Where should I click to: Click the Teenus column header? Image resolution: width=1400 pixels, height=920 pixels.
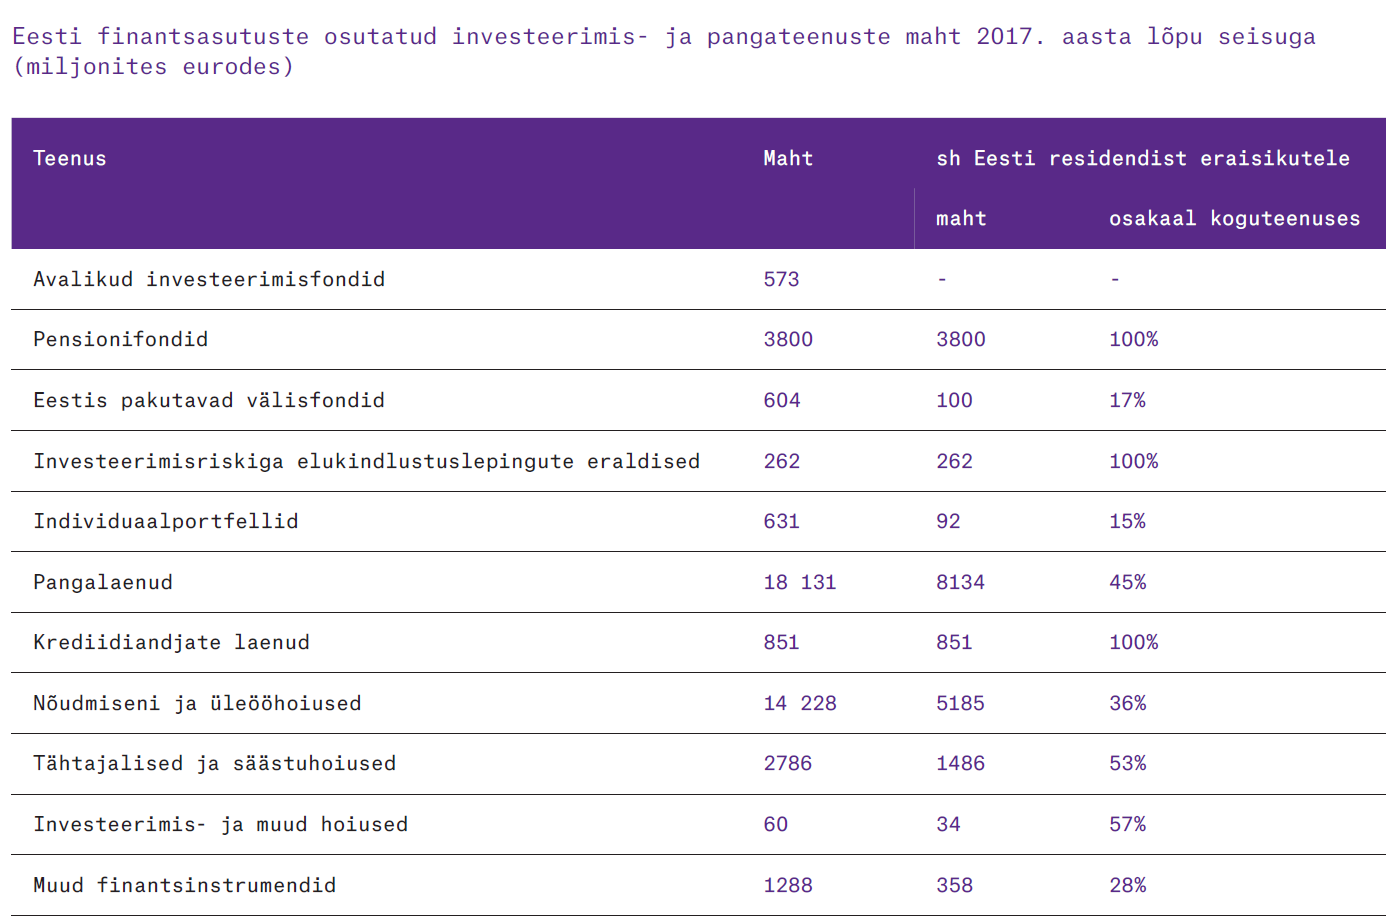[x=70, y=158]
